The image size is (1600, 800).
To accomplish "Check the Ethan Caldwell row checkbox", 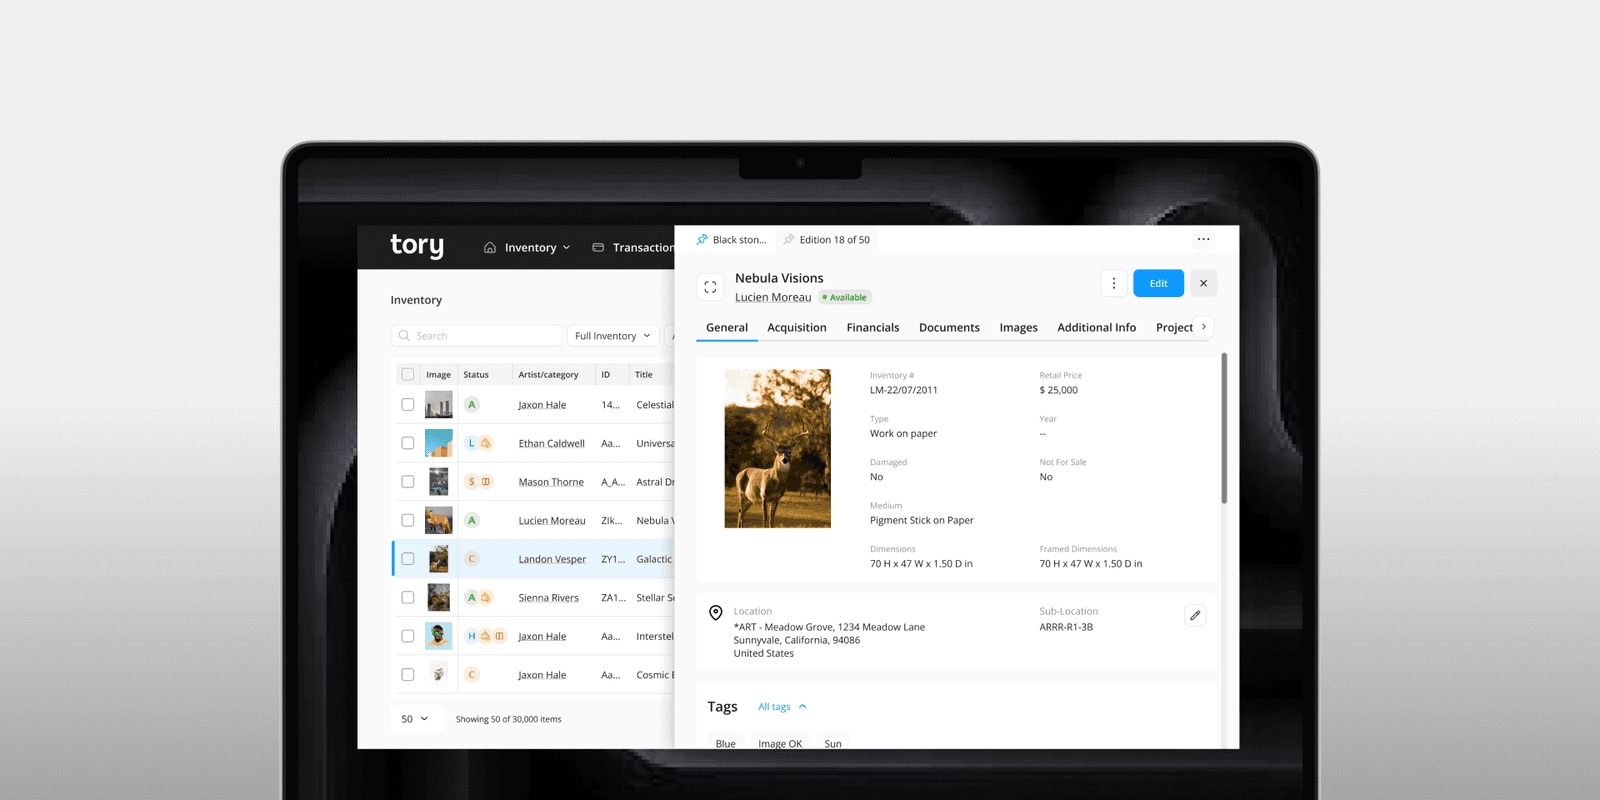I will [407, 443].
